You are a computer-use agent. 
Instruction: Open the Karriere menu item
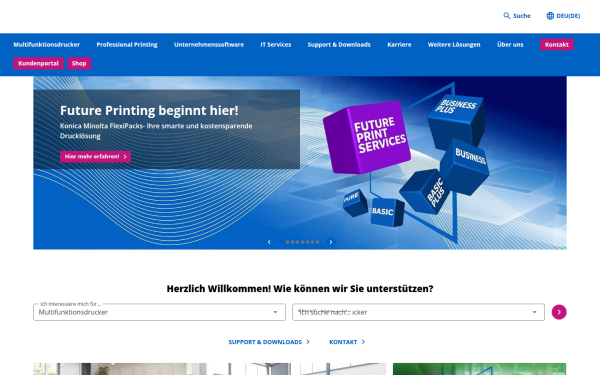coord(399,44)
